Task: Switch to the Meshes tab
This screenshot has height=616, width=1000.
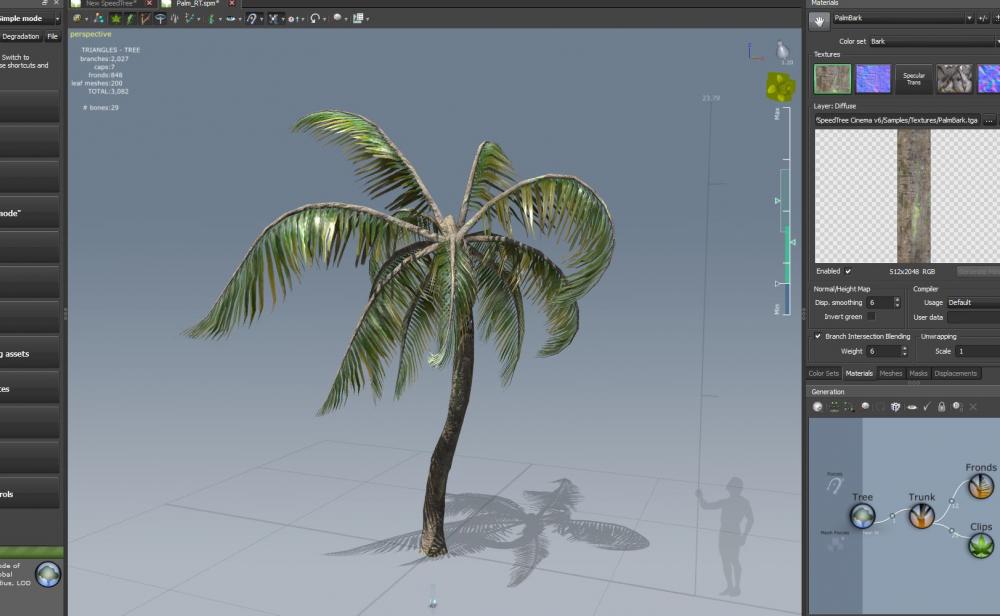Action: [x=890, y=374]
